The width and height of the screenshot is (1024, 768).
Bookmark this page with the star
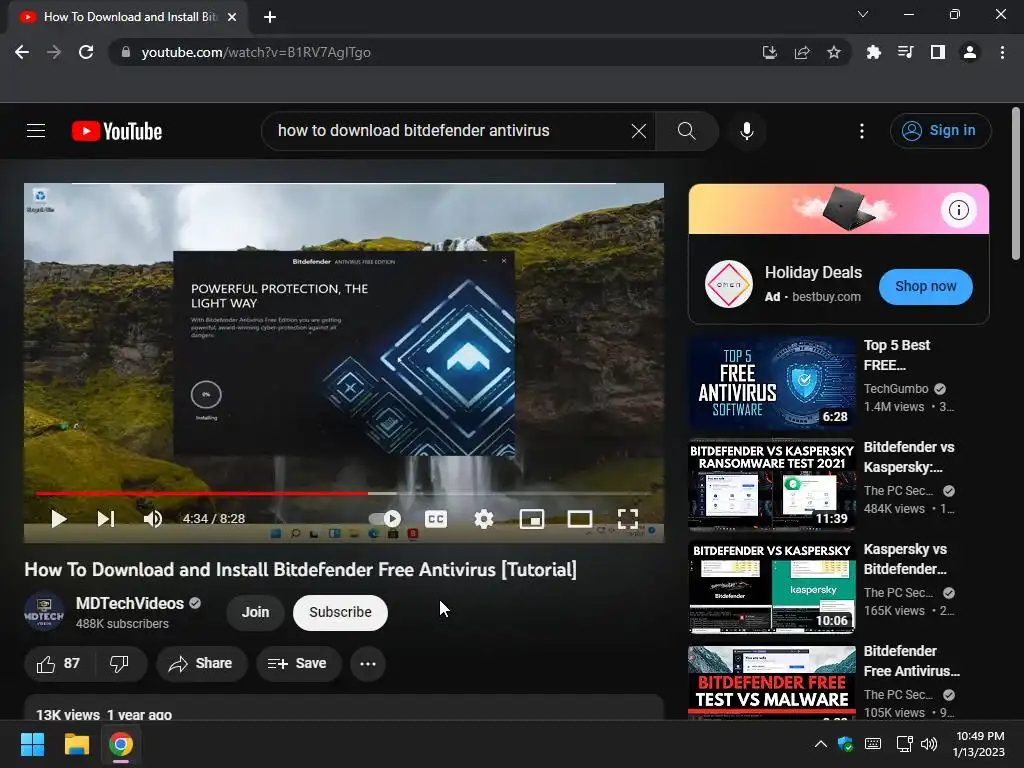coord(834,52)
